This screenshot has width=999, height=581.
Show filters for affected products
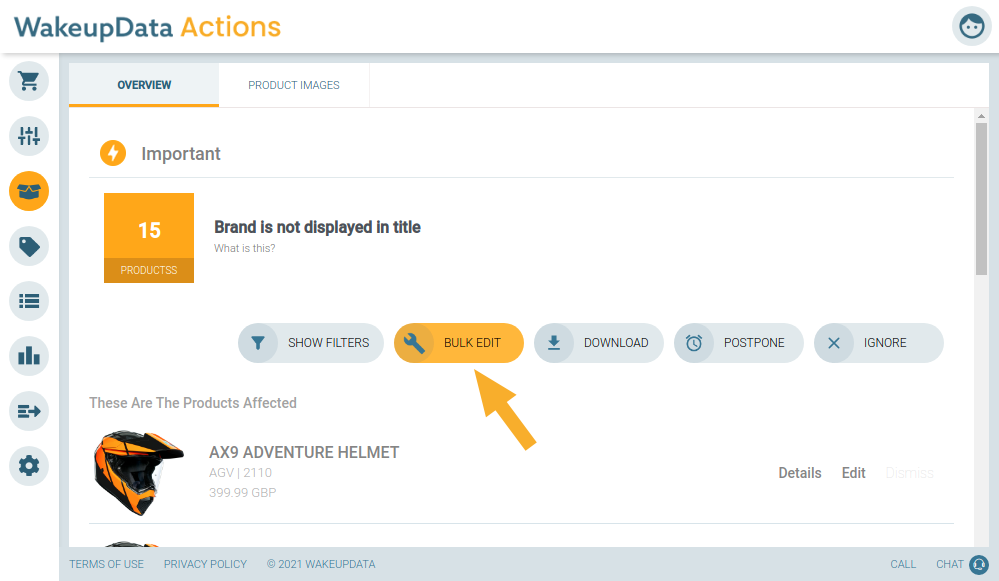(311, 343)
